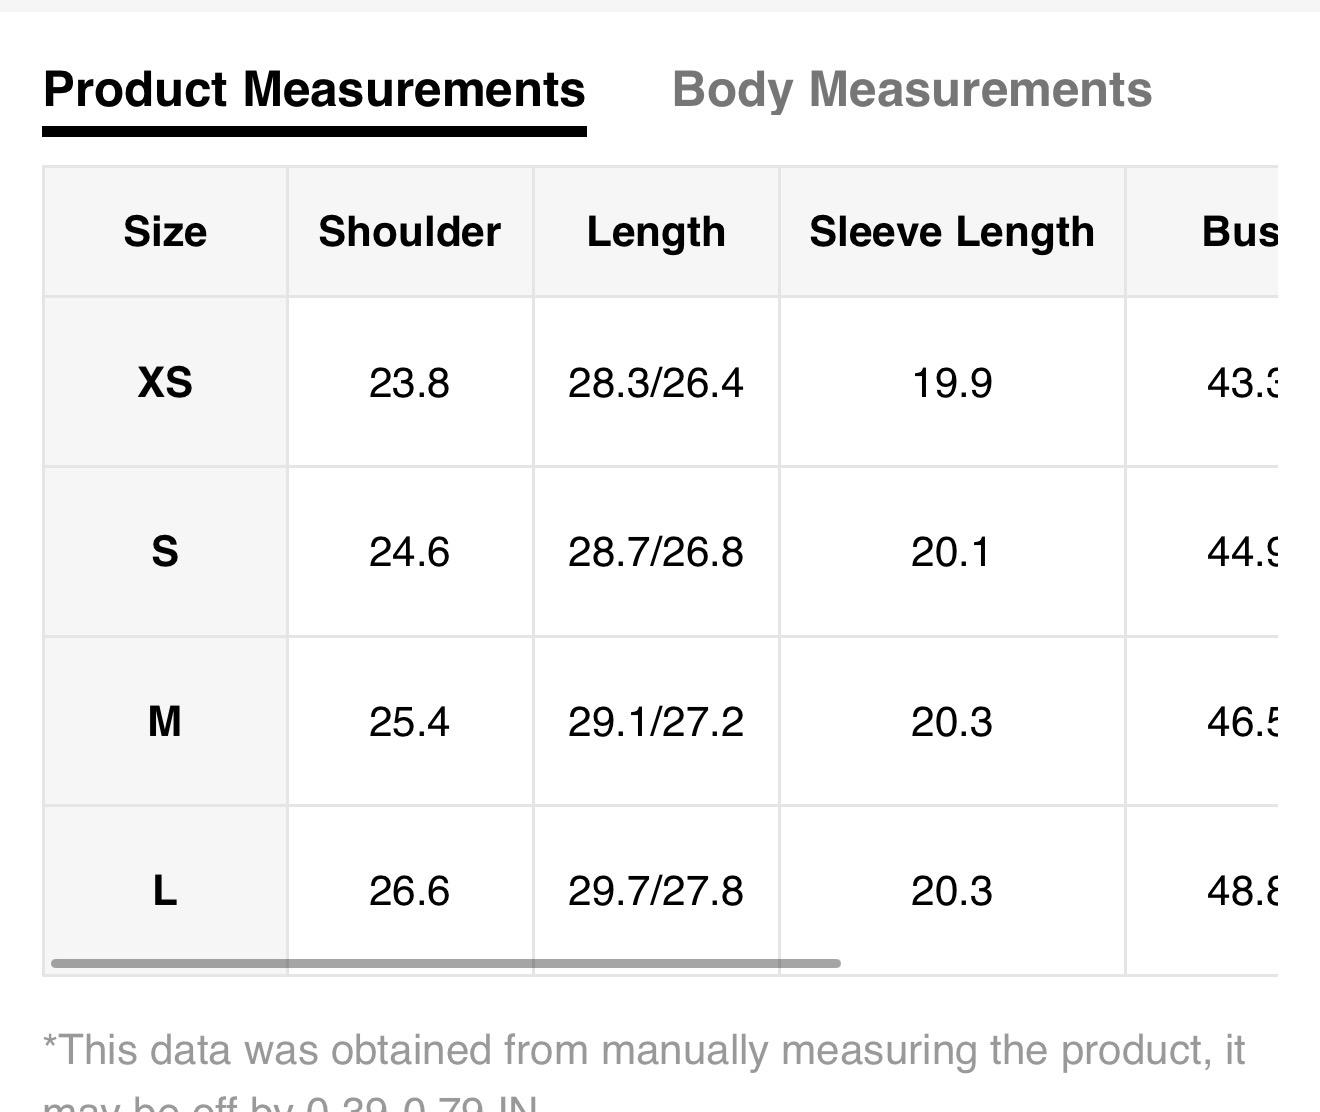The height and width of the screenshot is (1112, 1320).
Task: Click the Size column header
Action: pyautogui.click(x=165, y=232)
